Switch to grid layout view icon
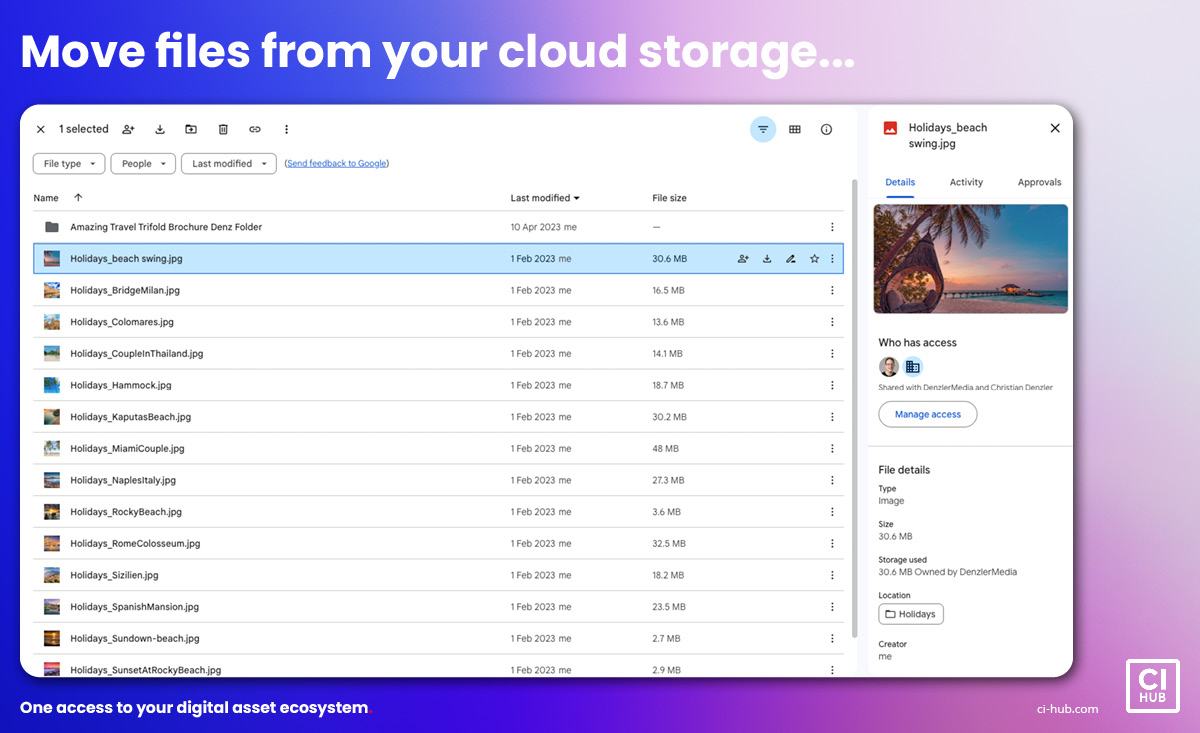Image resolution: width=1200 pixels, height=733 pixels. [795, 129]
